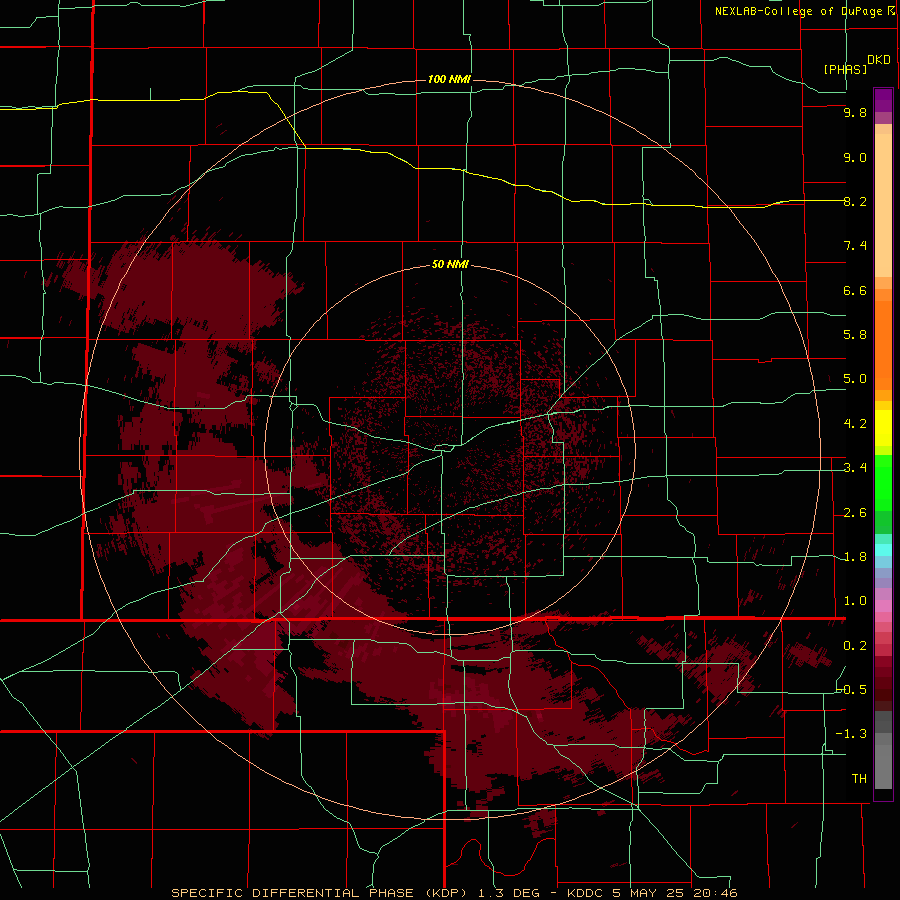This screenshot has width=900, height=900.
Task: Click the KDDC station identifier
Action: click(587, 893)
